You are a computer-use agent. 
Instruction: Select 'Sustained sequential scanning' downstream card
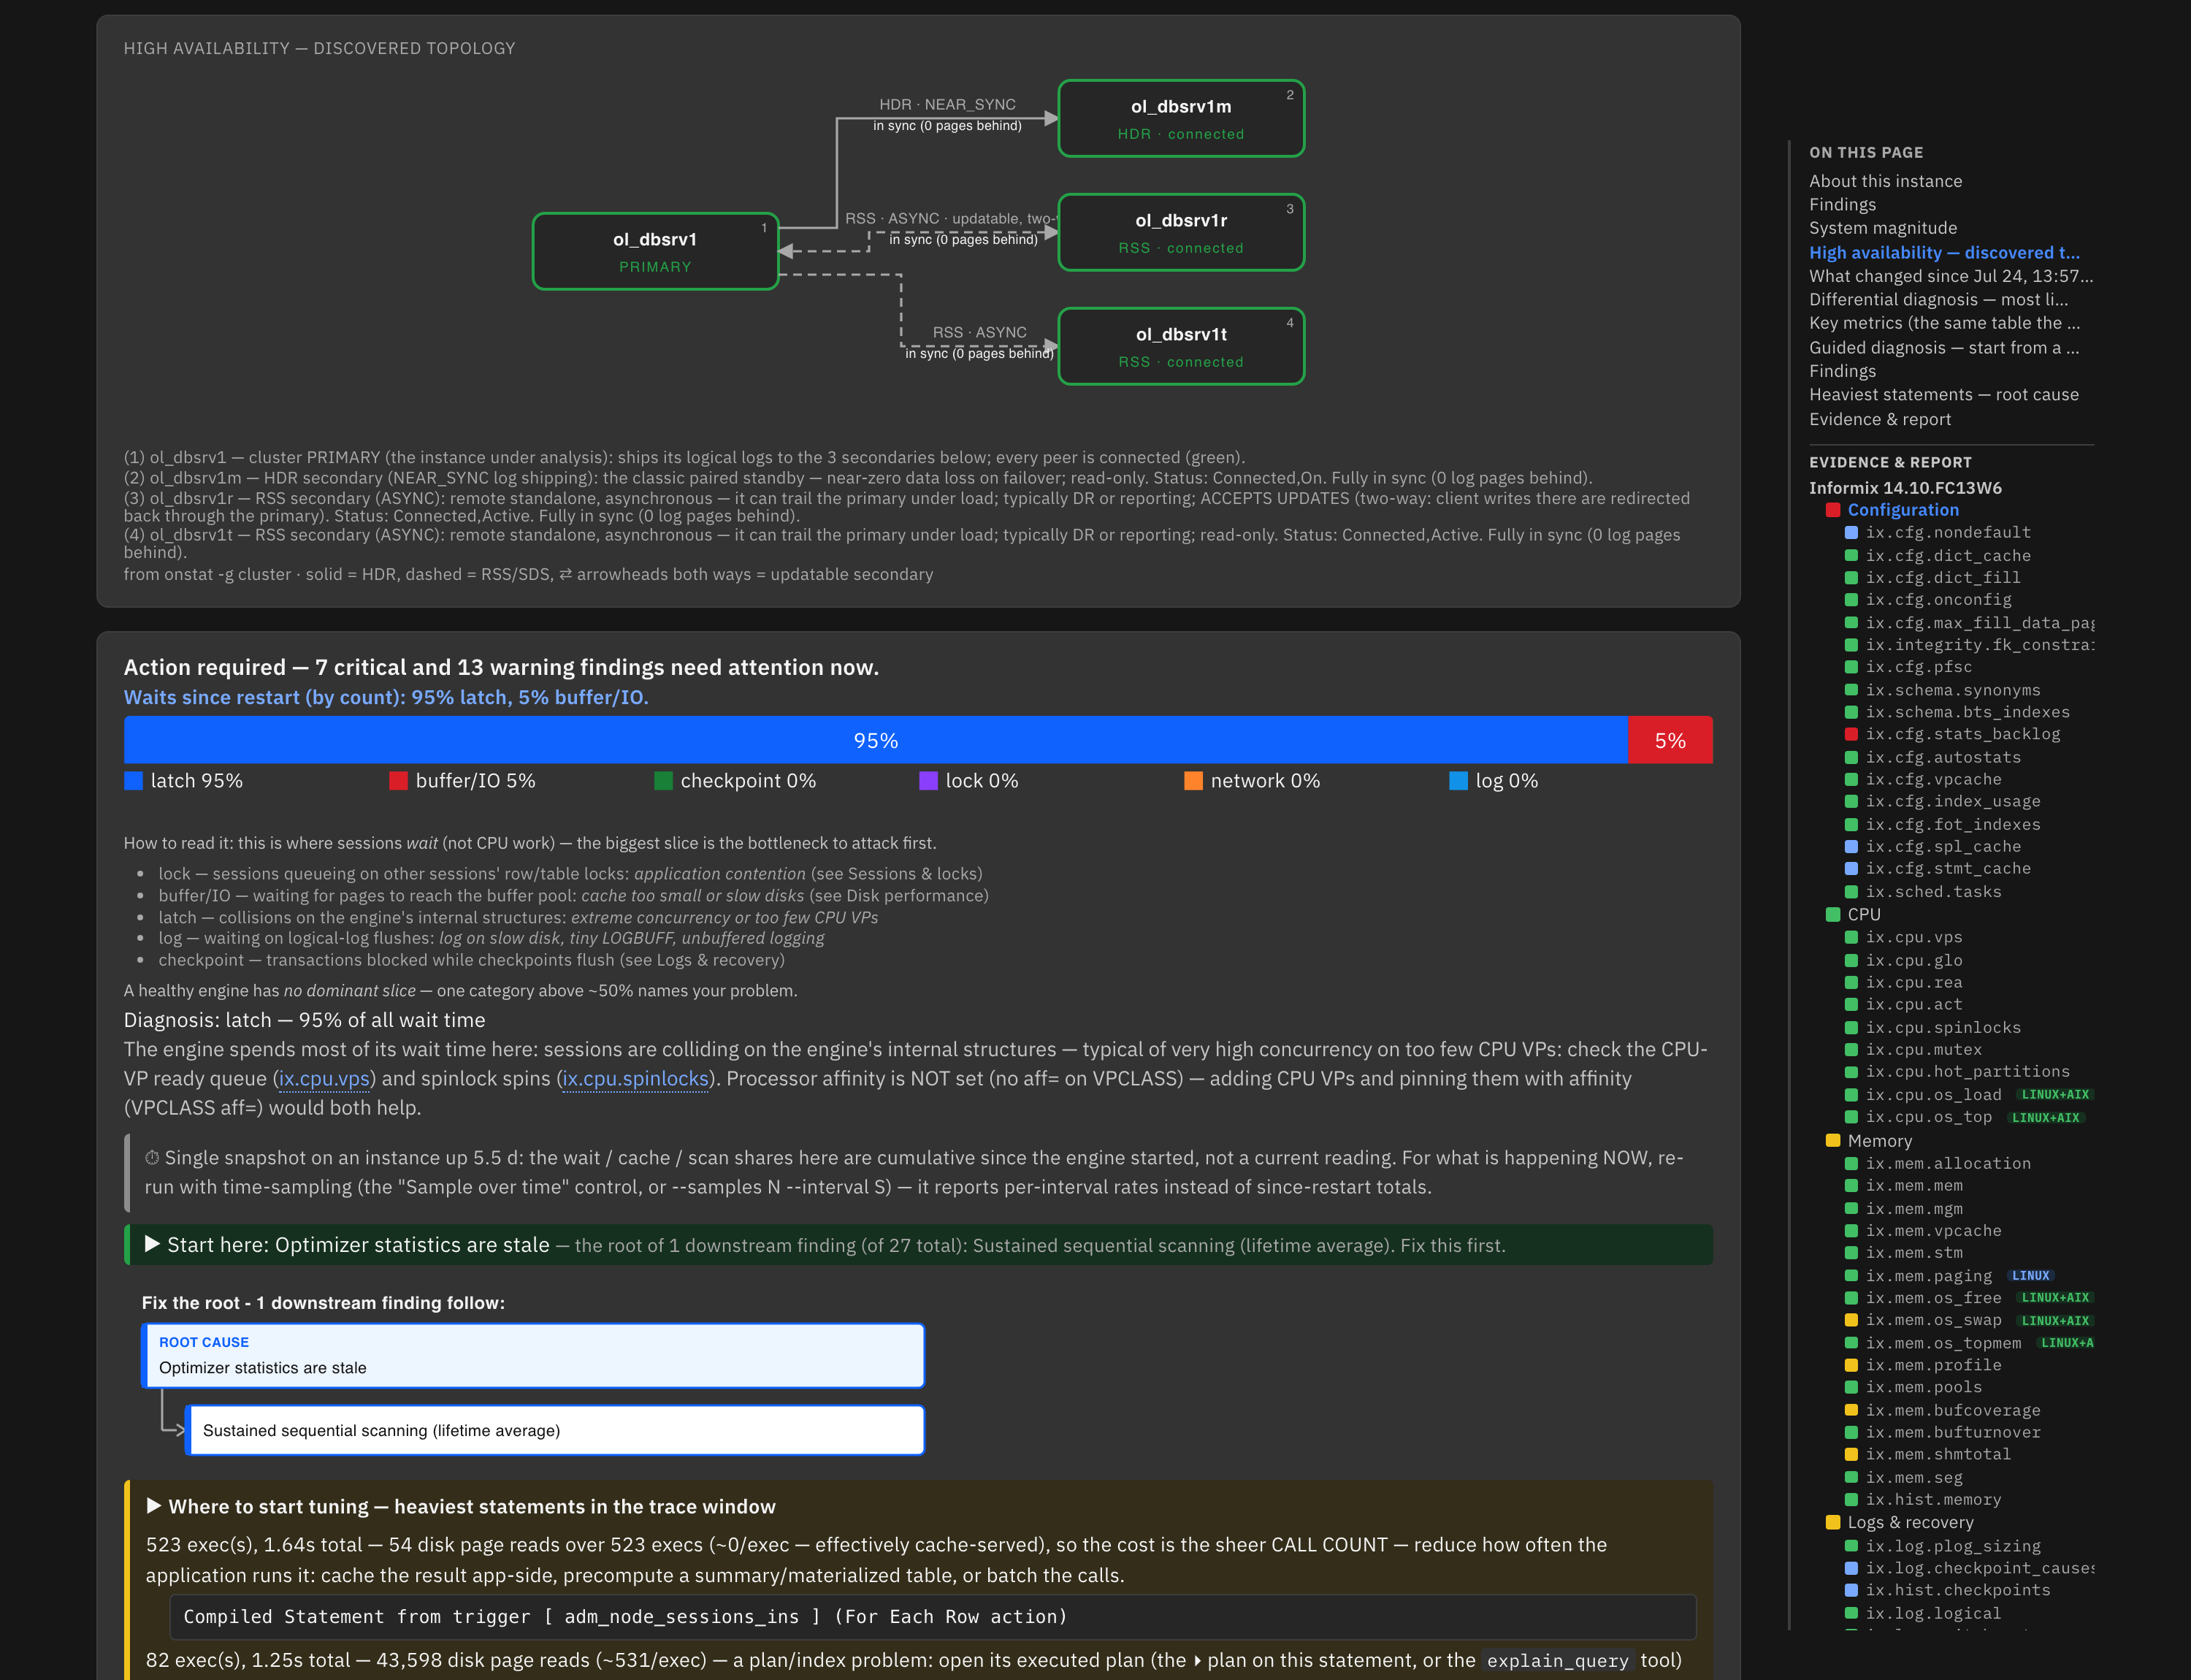click(x=555, y=1431)
